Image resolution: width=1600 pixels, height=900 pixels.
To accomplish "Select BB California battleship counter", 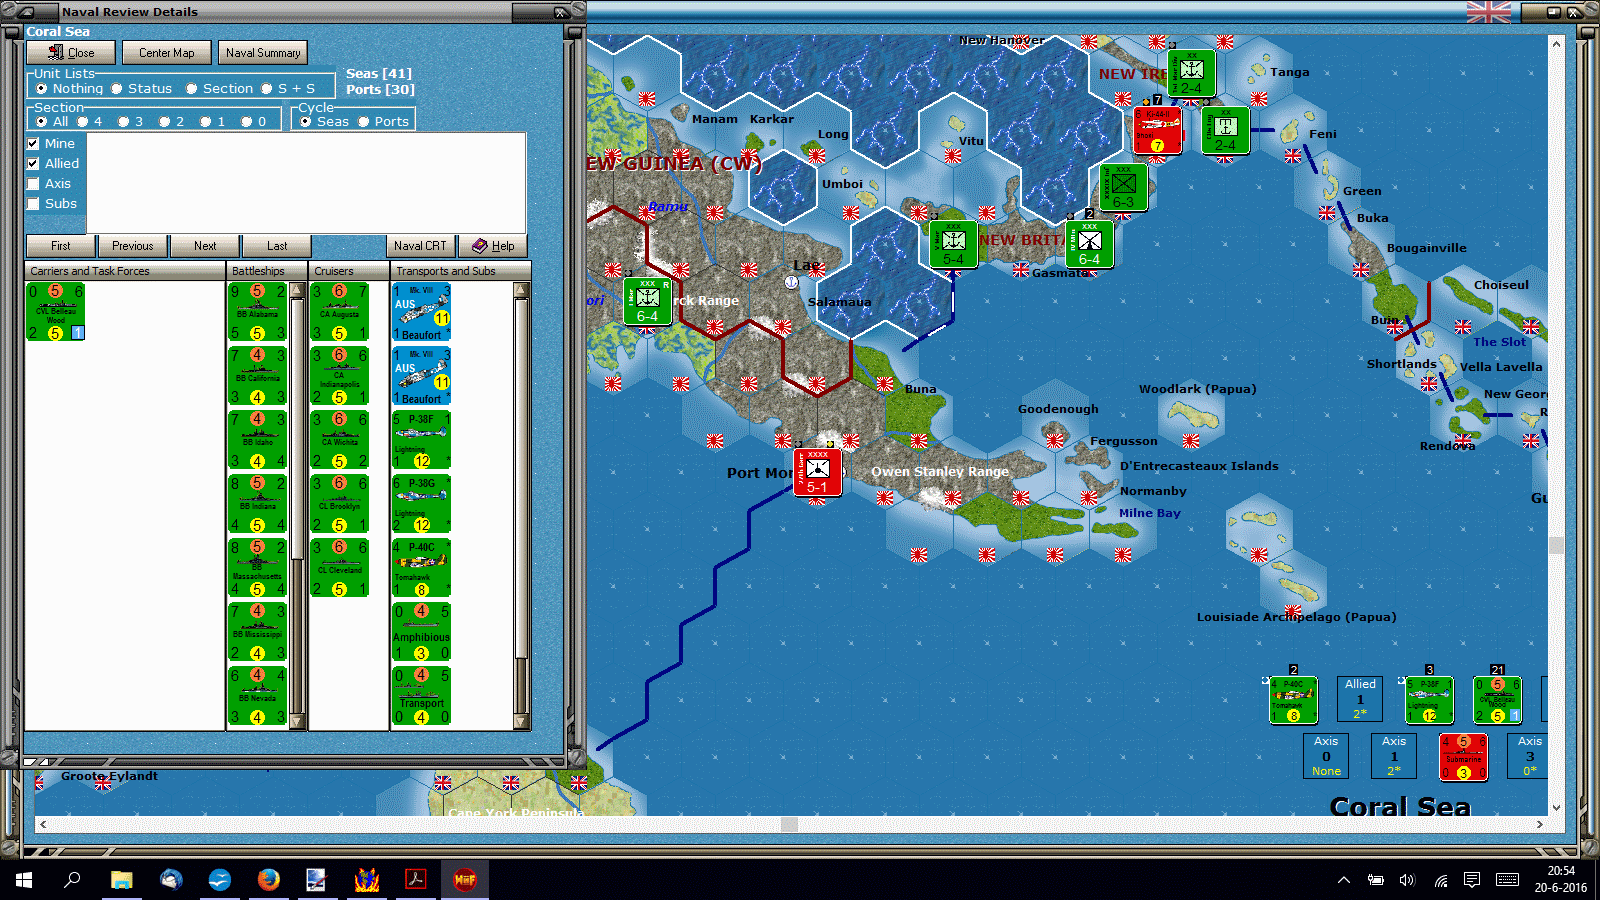I will [257, 376].
